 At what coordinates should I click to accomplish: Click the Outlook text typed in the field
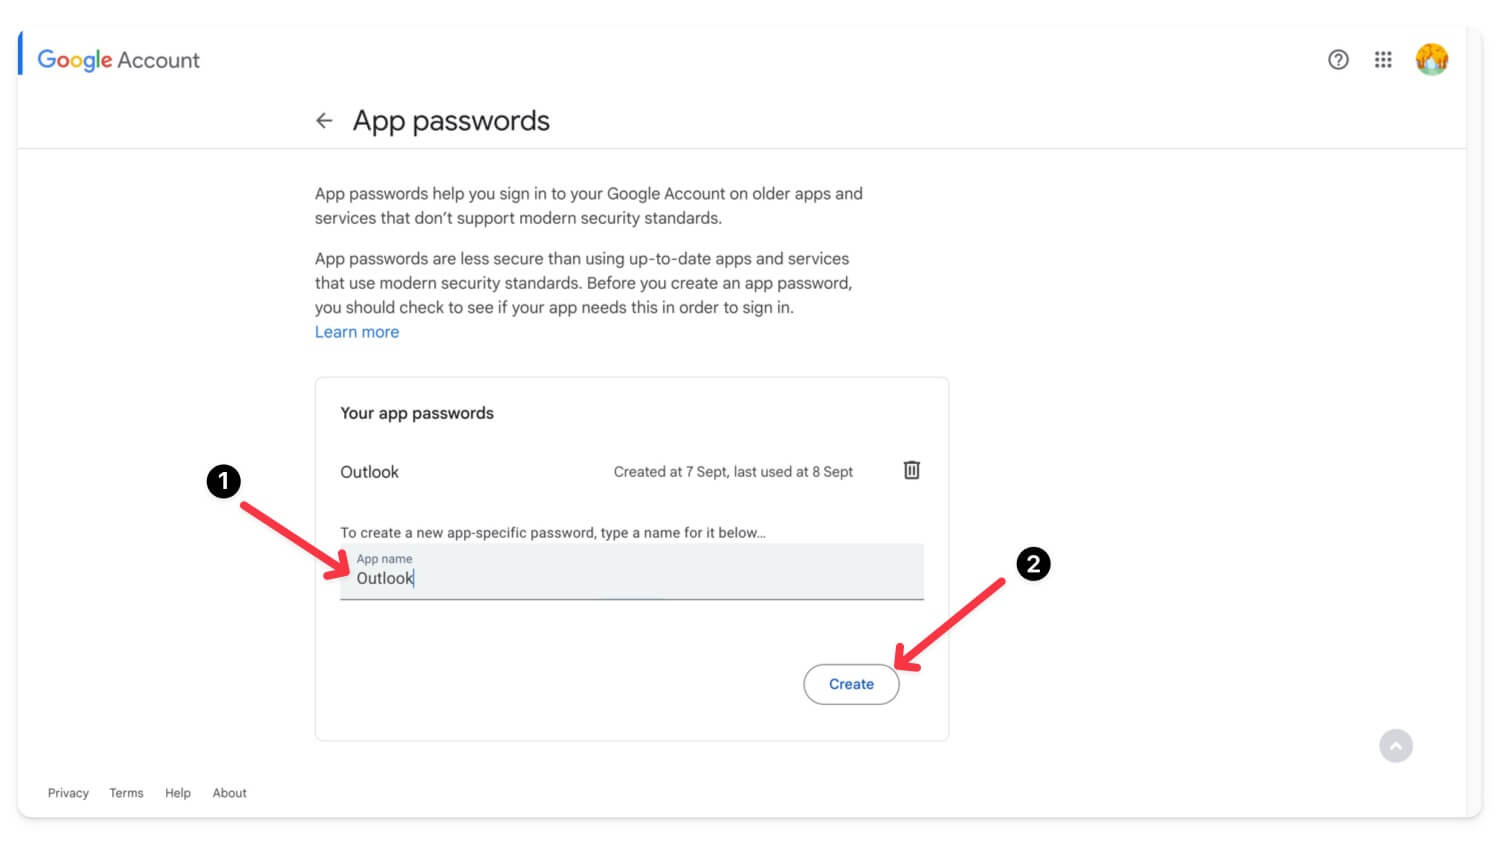385,578
